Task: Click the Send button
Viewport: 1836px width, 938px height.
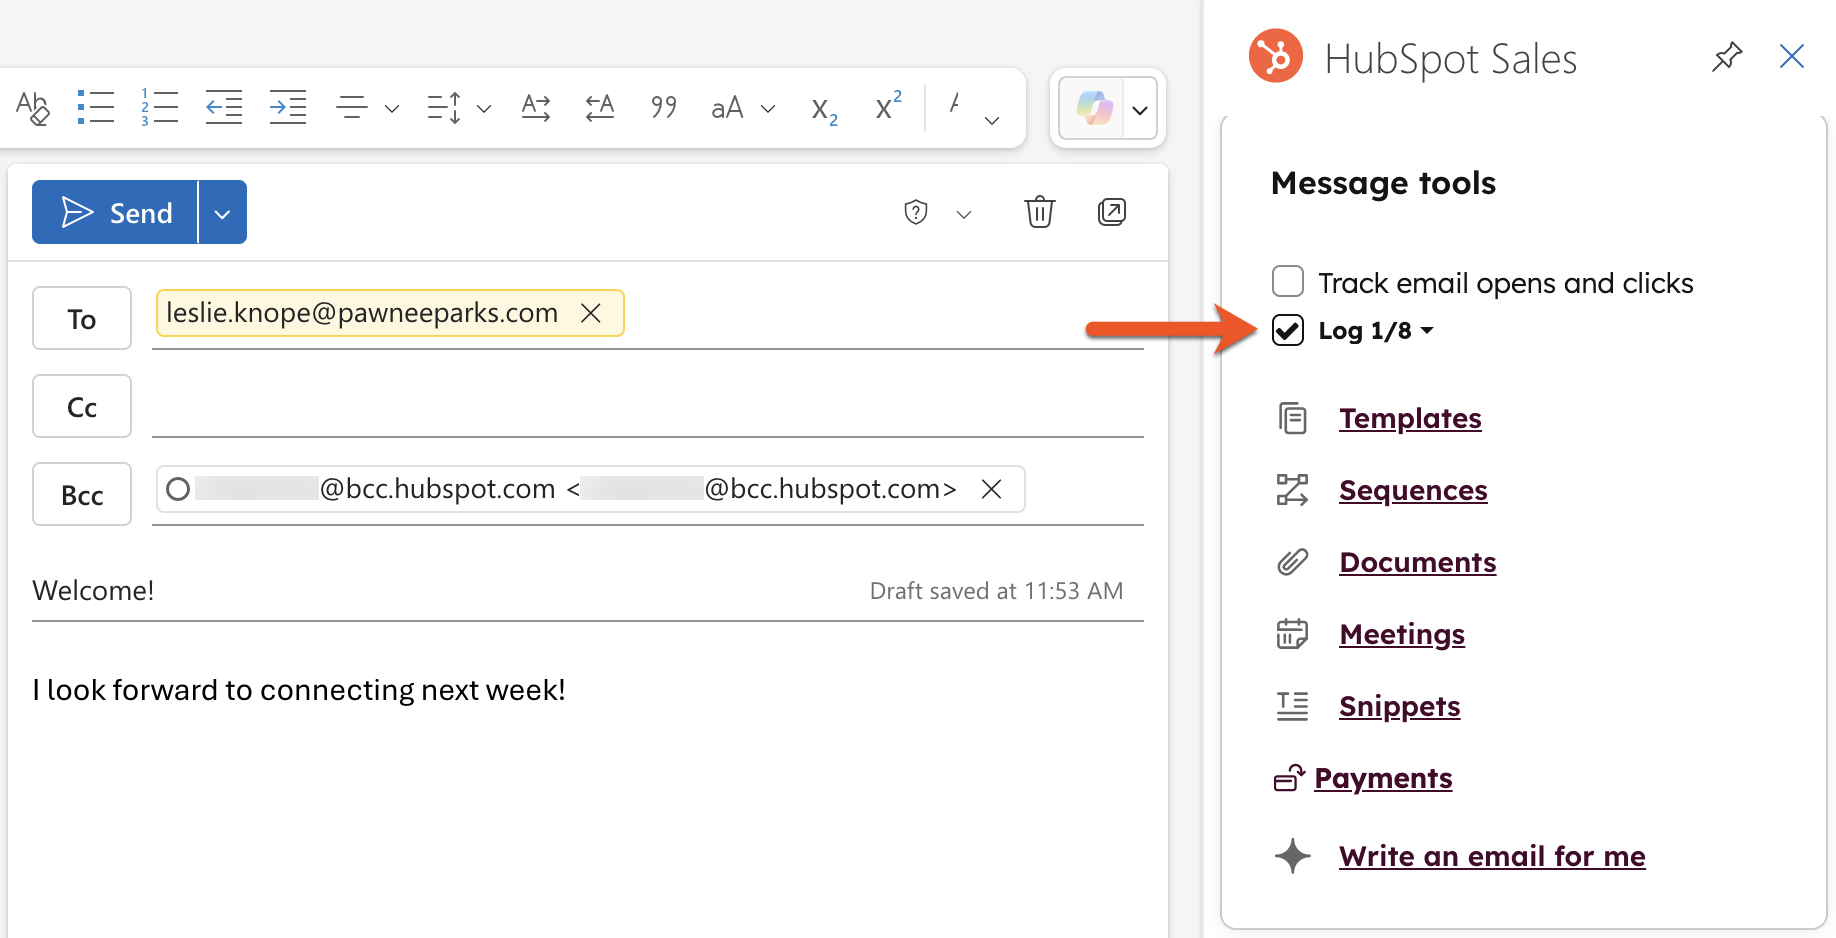Action: click(x=116, y=213)
